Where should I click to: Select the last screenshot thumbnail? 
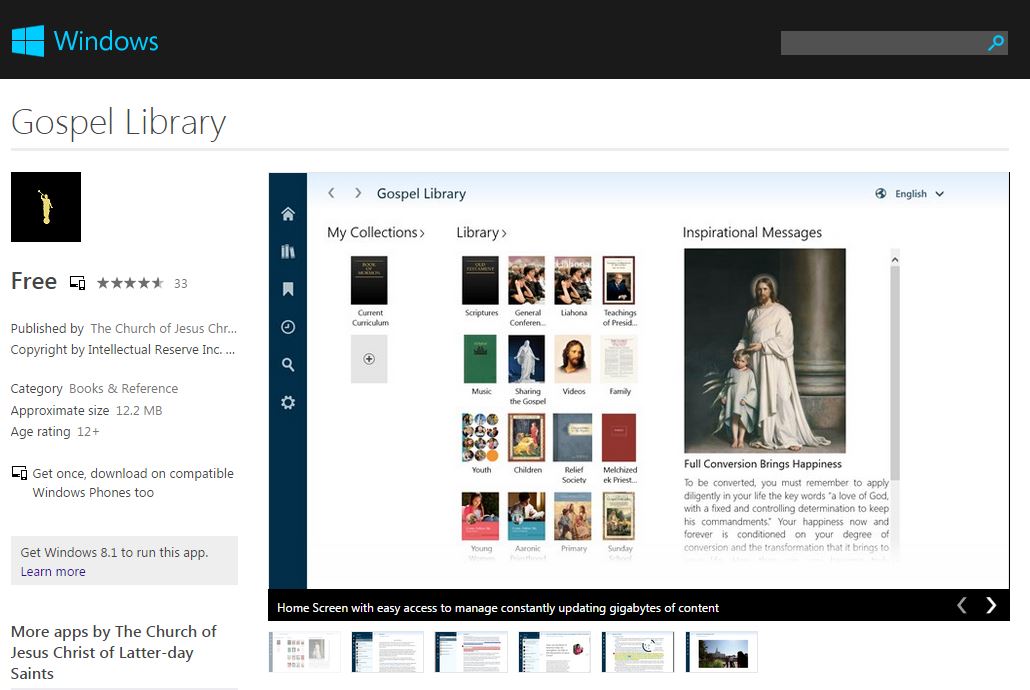pyautogui.click(x=721, y=651)
